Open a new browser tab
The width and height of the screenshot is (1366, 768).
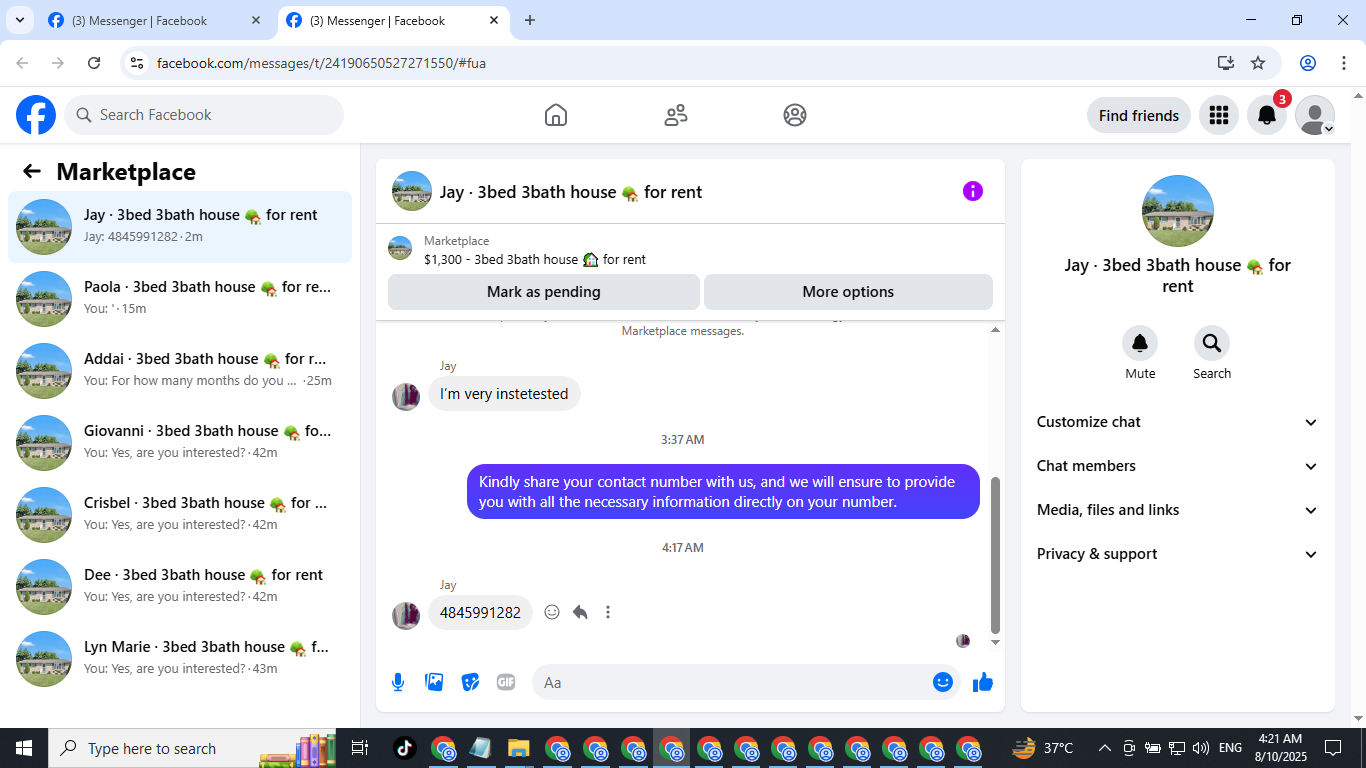click(530, 20)
